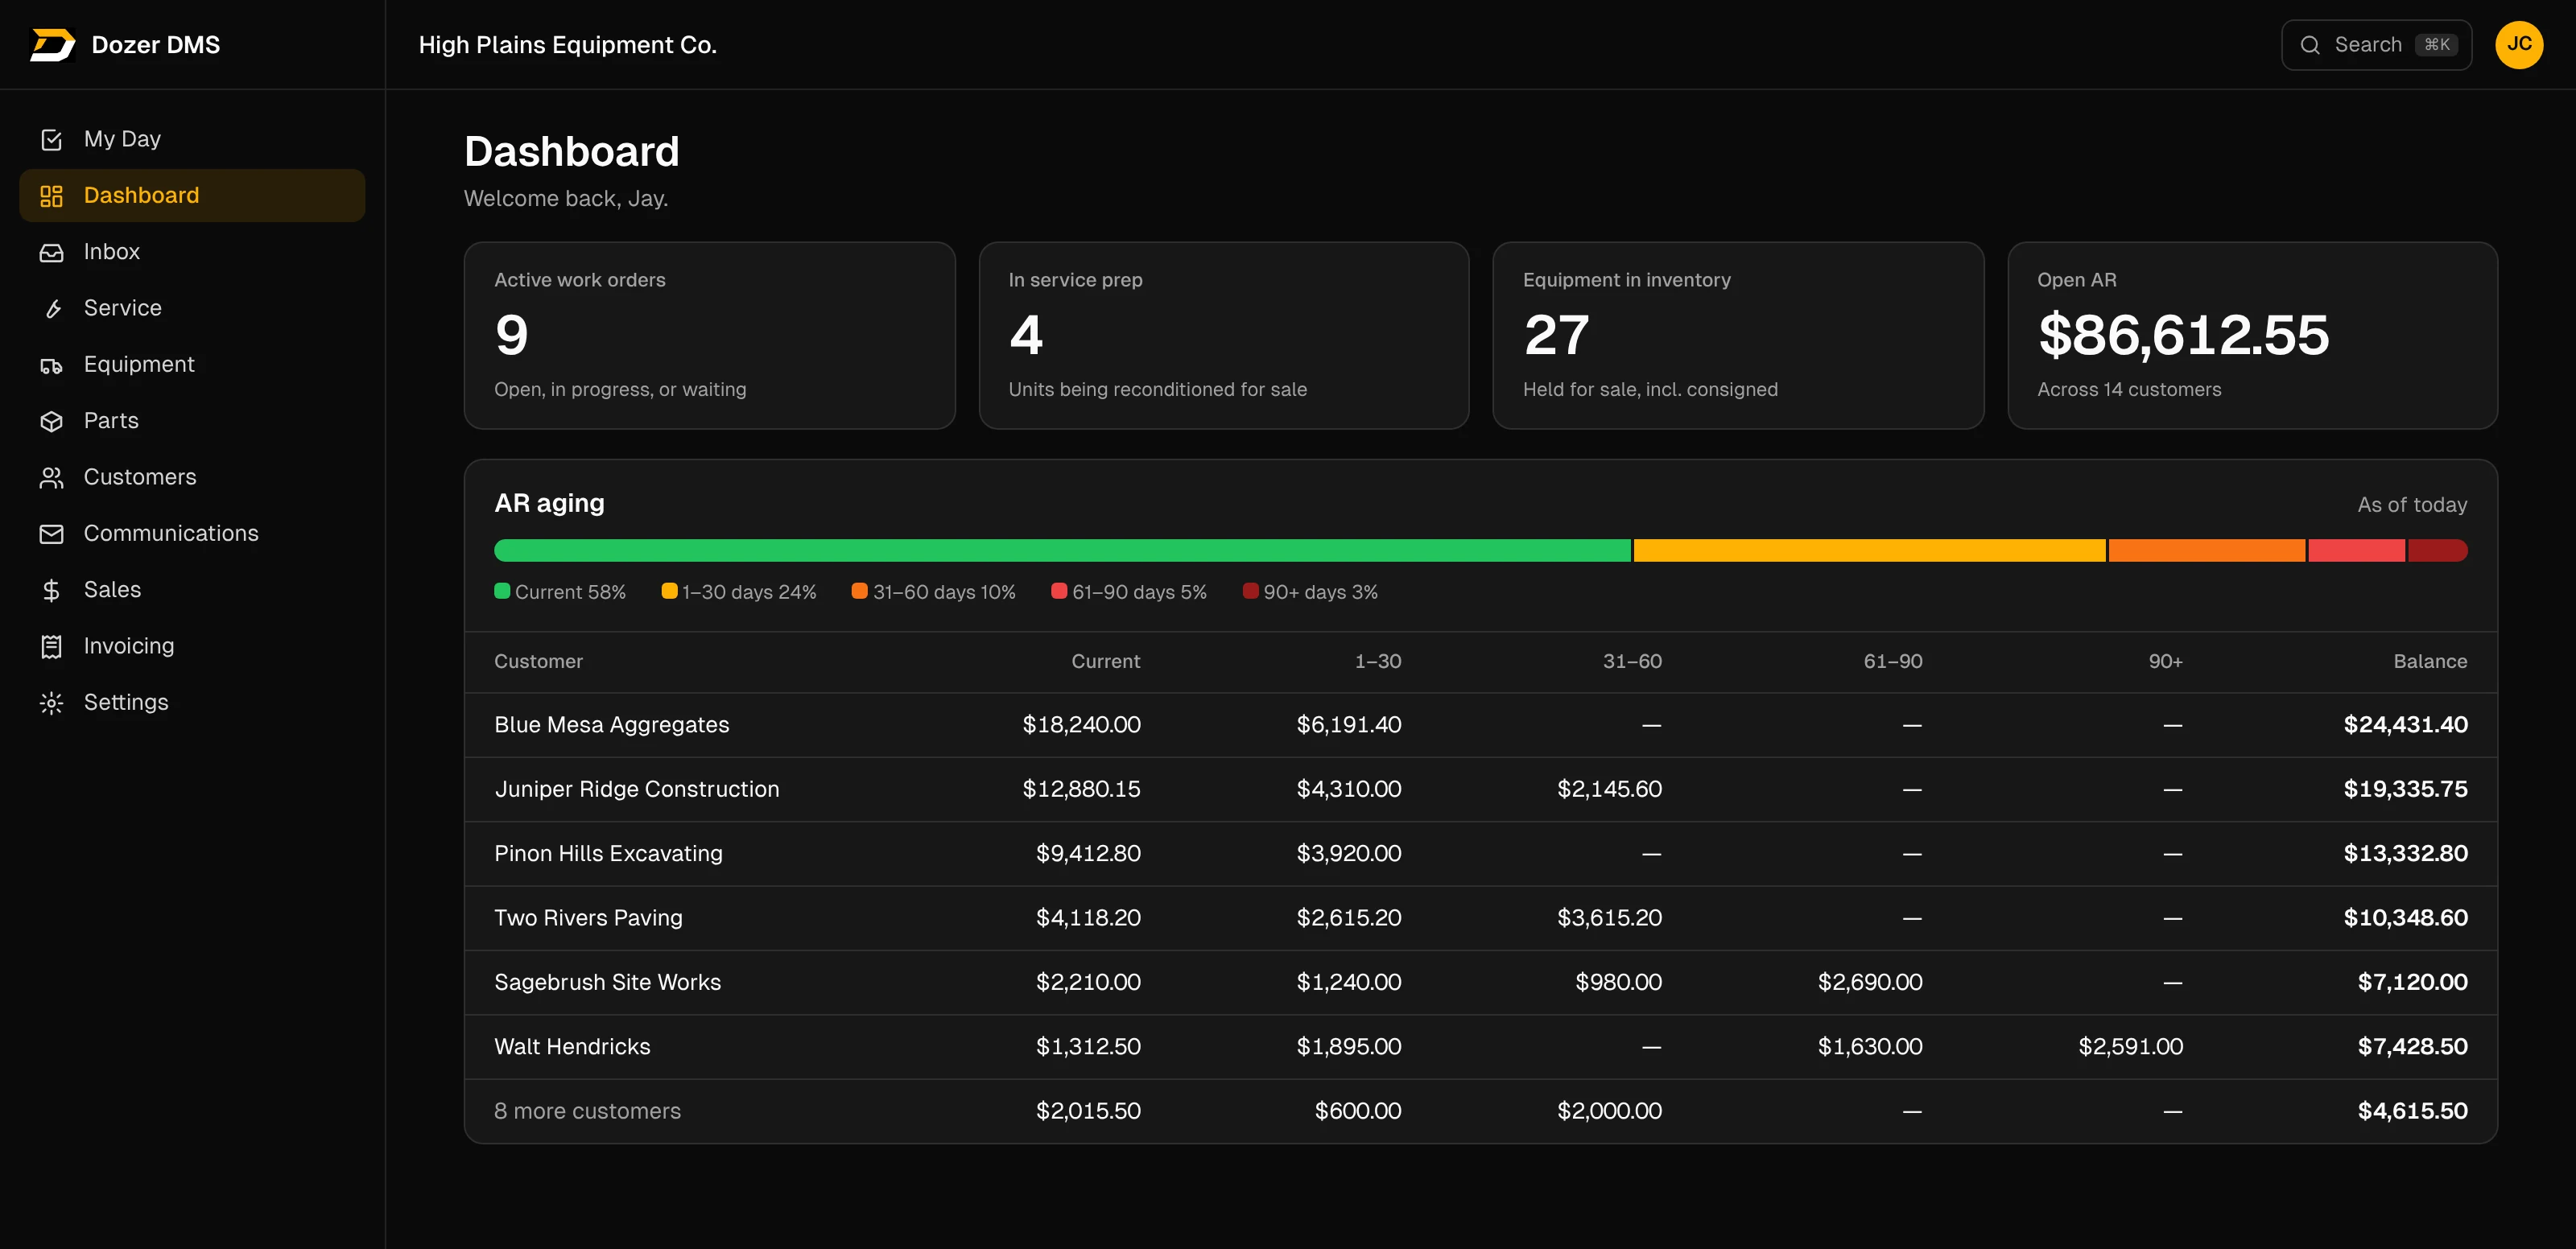Click the $86,612.55 Open AR total
2576x1249 pixels.
(x=2184, y=335)
